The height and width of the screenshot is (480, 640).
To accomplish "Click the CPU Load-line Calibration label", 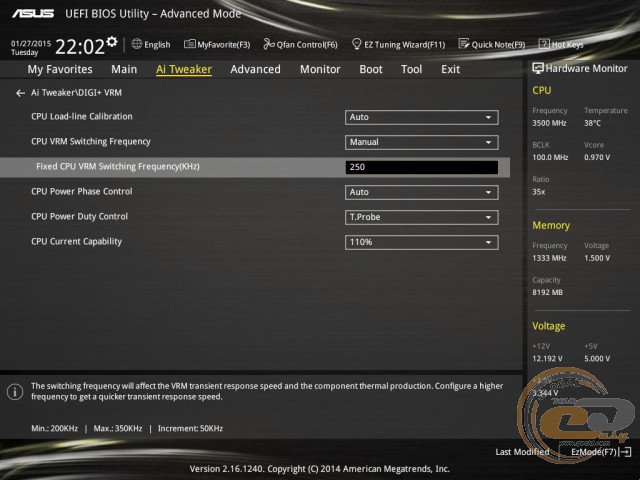I will [x=82, y=116].
